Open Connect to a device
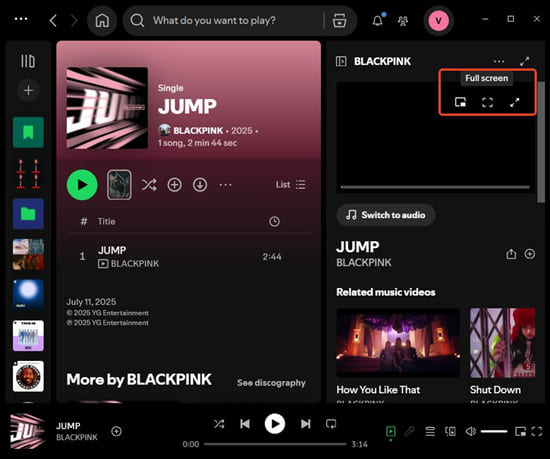 click(450, 431)
